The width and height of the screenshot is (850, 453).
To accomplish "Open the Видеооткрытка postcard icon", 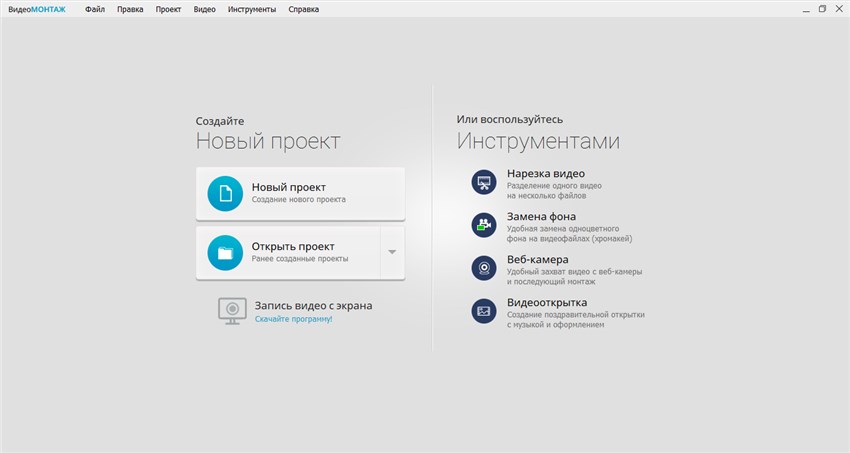I will (484, 310).
